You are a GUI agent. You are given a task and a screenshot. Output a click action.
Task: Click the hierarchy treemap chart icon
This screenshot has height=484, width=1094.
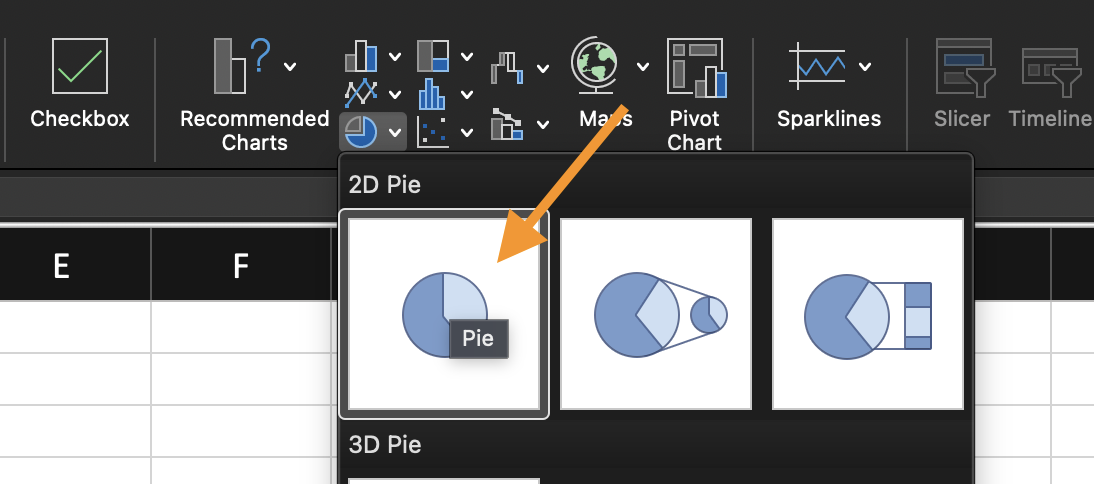coord(432,56)
